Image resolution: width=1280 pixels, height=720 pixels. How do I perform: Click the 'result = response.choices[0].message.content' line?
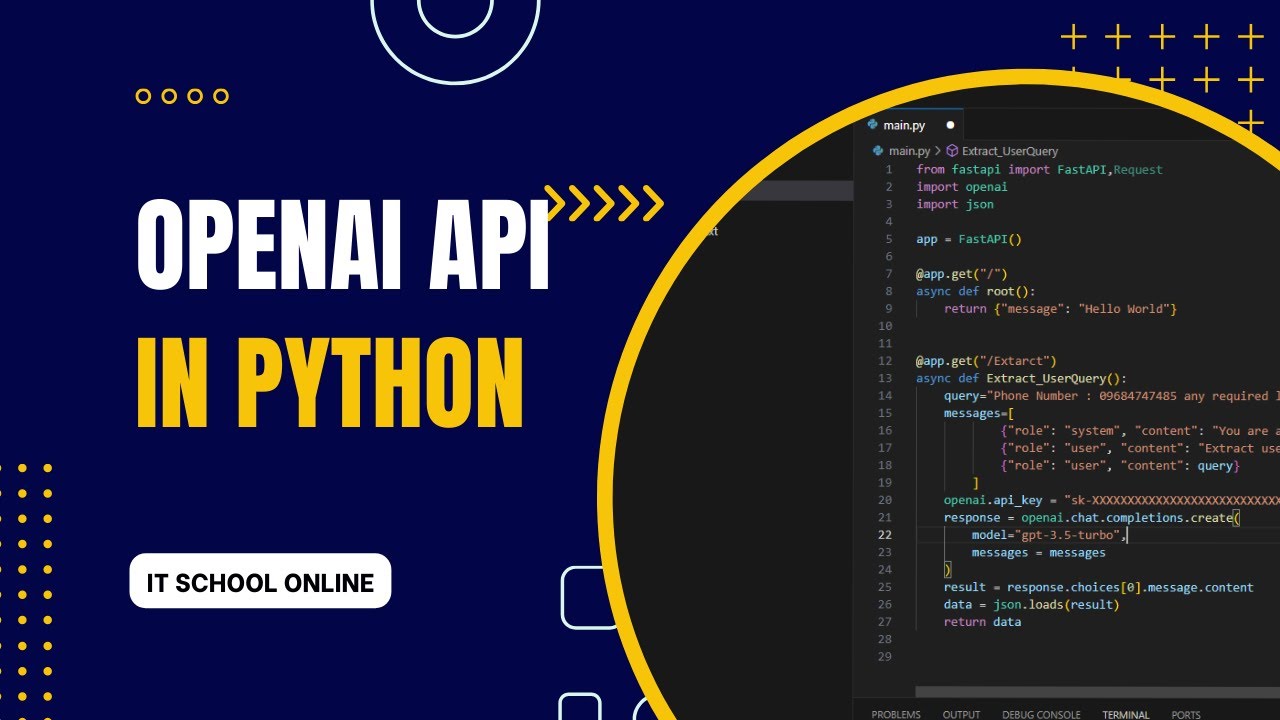[1099, 587]
